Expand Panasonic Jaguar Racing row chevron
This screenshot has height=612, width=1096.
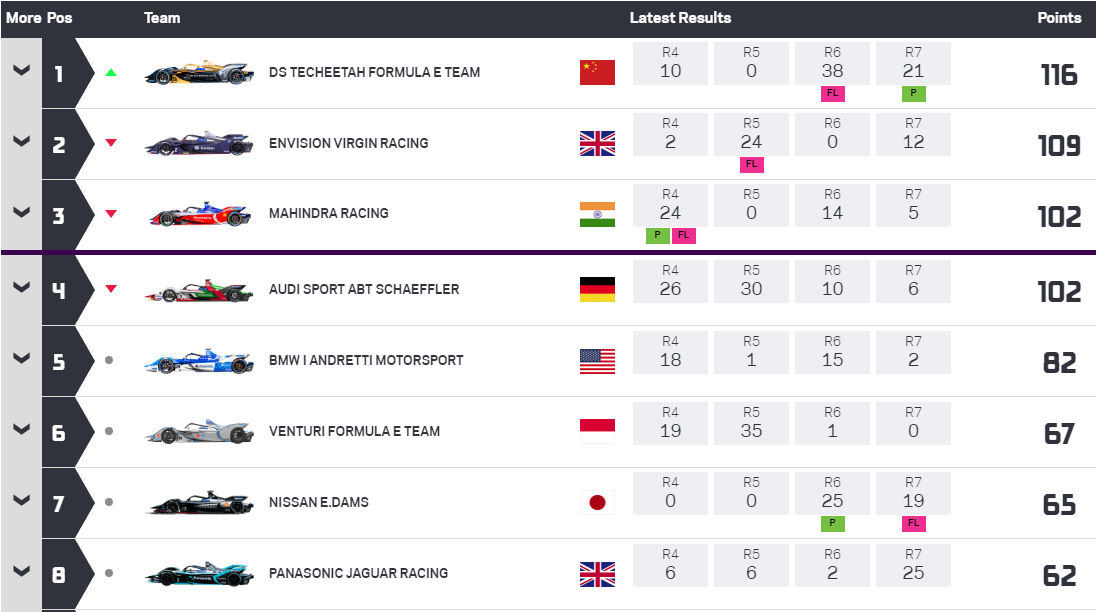[21, 572]
